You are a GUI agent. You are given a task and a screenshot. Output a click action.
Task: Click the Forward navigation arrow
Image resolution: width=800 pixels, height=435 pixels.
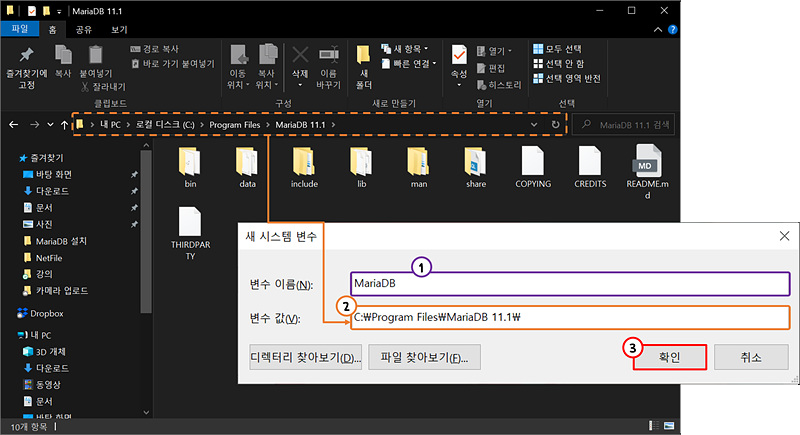click(x=34, y=124)
